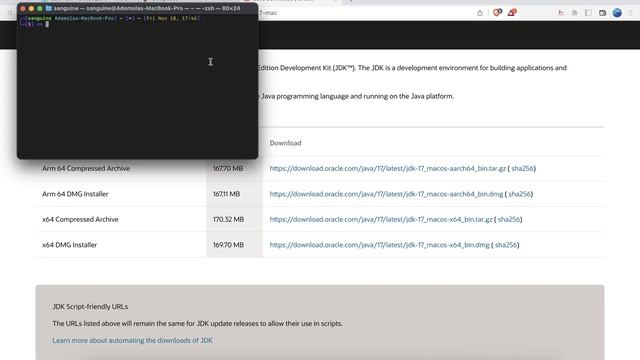Minimize the Terminal with the yellow button
This screenshot has height=360, width=640.
31,8
